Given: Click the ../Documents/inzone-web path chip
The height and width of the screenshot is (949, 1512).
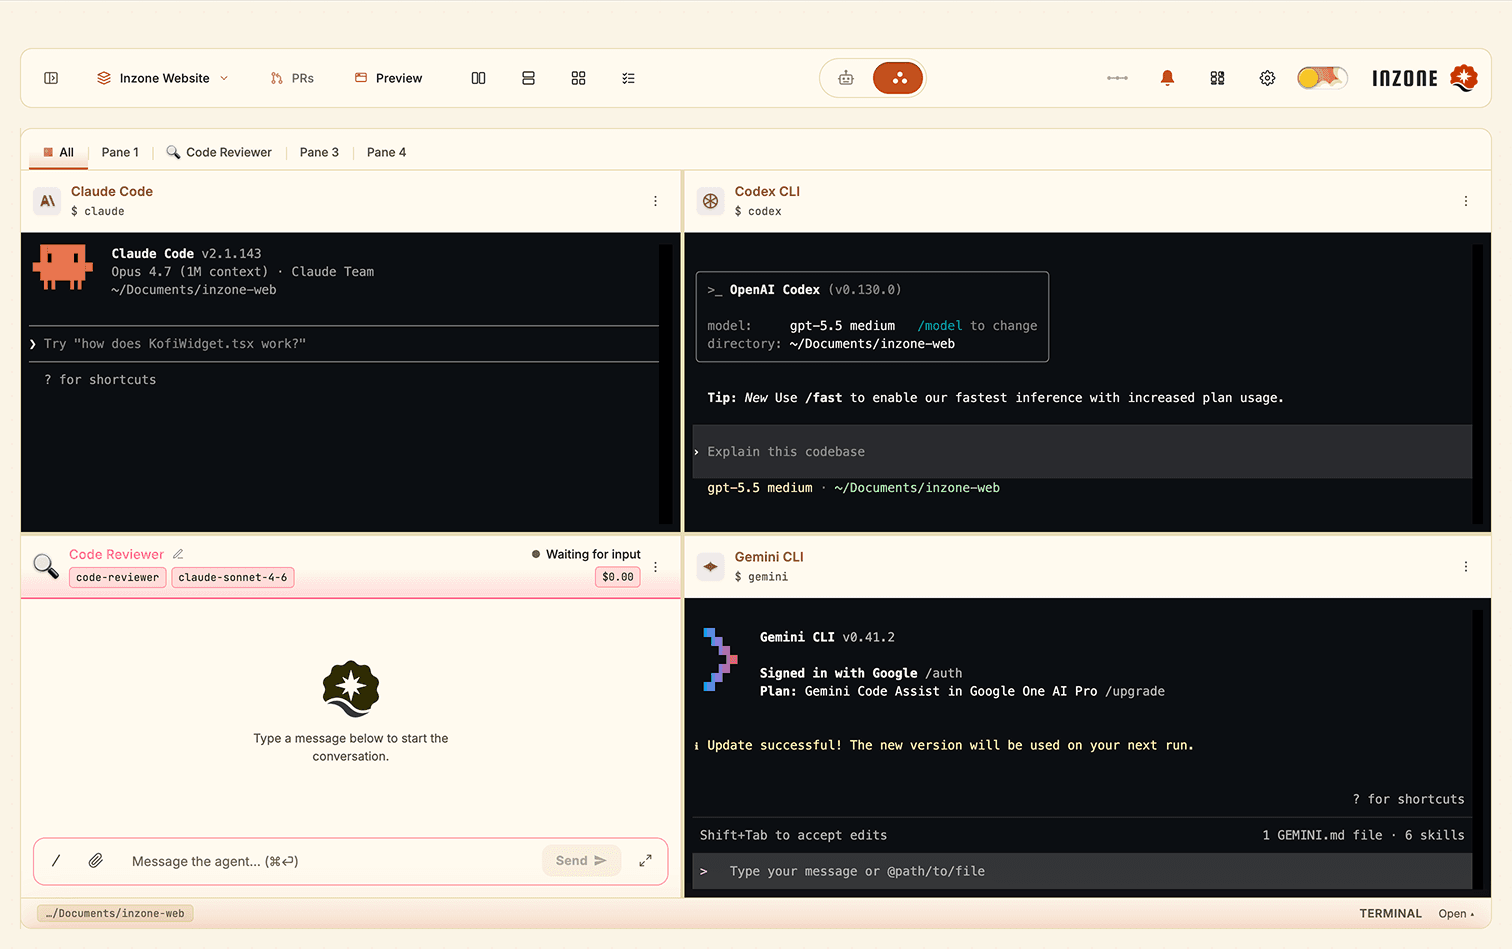Looking at the screenshot, I should click(x=115, y=913).
